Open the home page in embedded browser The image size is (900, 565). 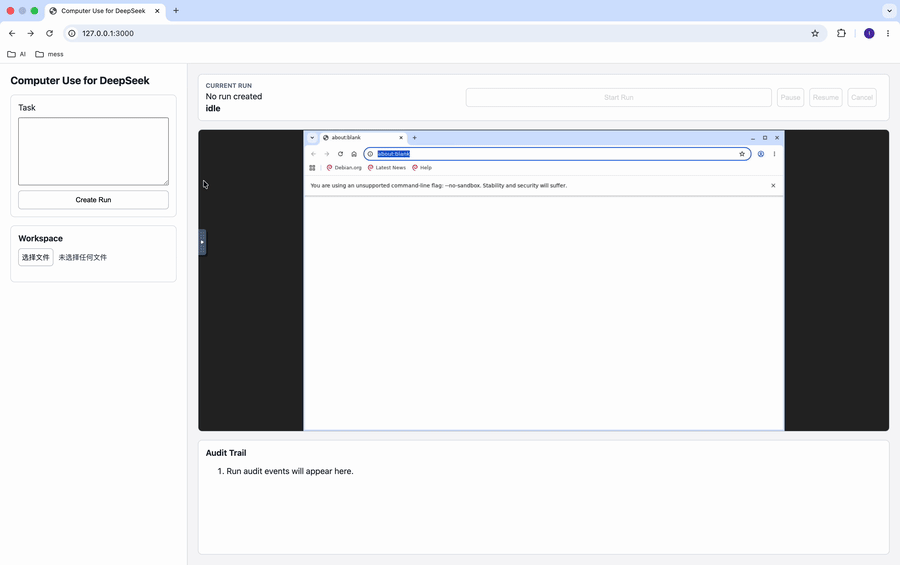pyautogui.click(x=354, y=154)
